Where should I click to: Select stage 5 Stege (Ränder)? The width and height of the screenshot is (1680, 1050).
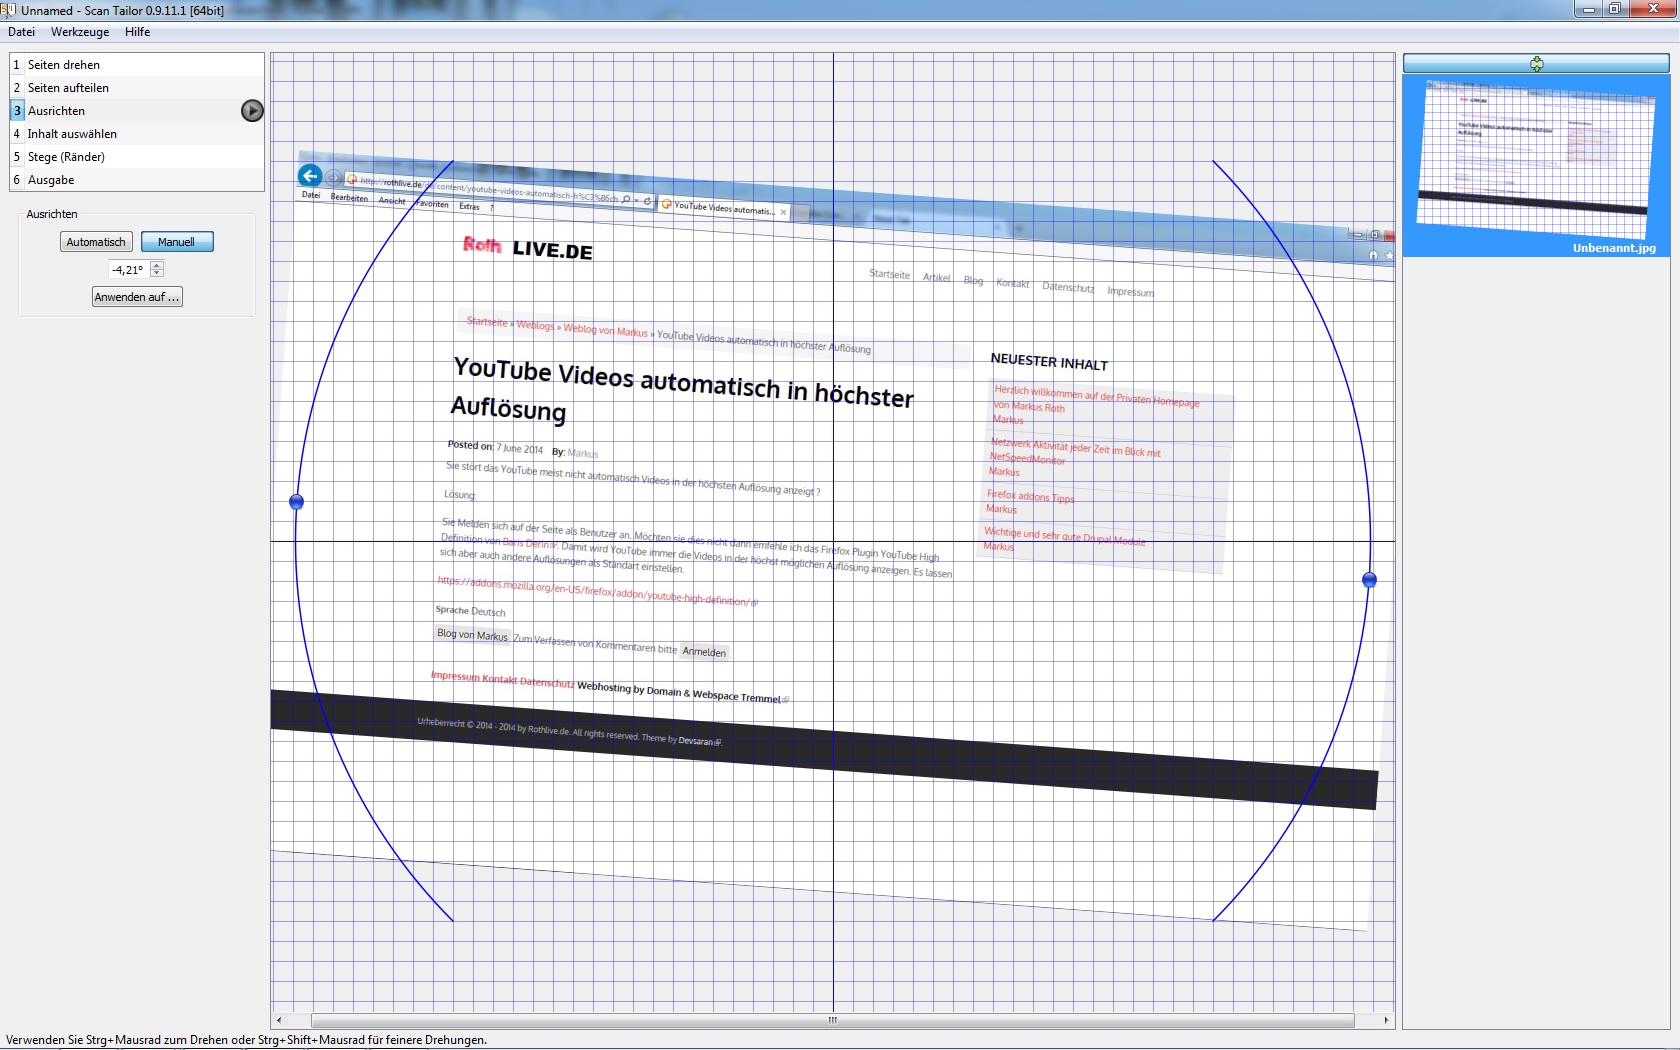pos(137,157)
